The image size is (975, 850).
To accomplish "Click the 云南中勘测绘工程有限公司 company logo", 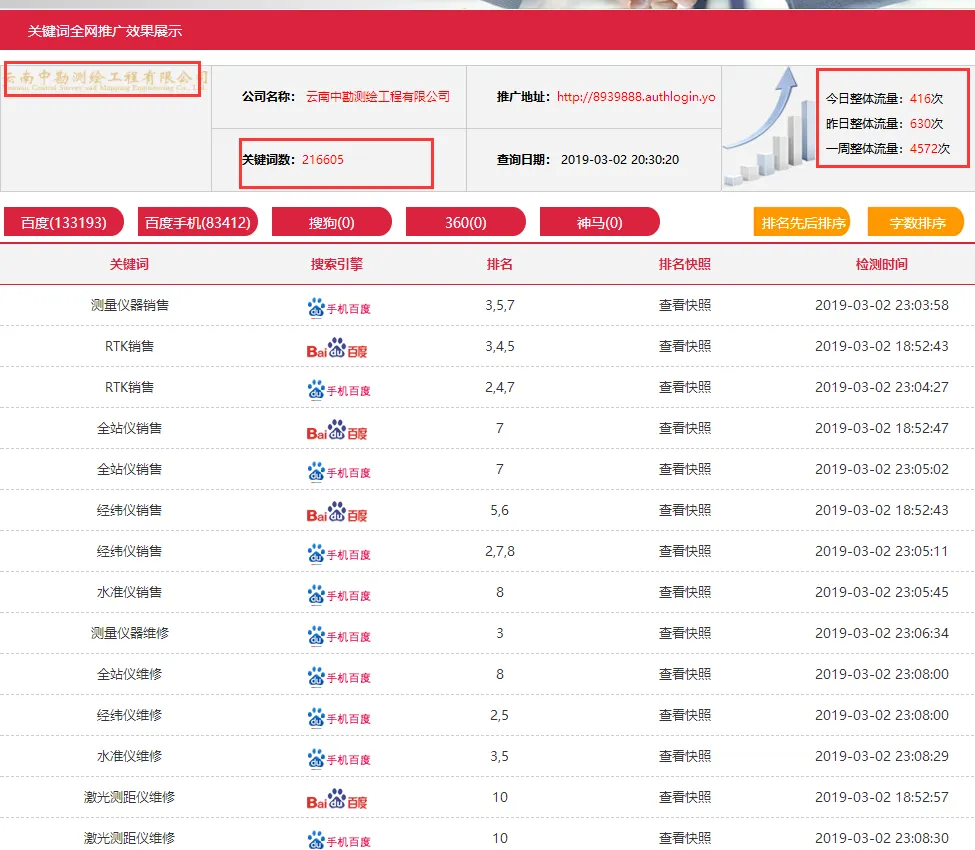I will (x=102, y=78).
